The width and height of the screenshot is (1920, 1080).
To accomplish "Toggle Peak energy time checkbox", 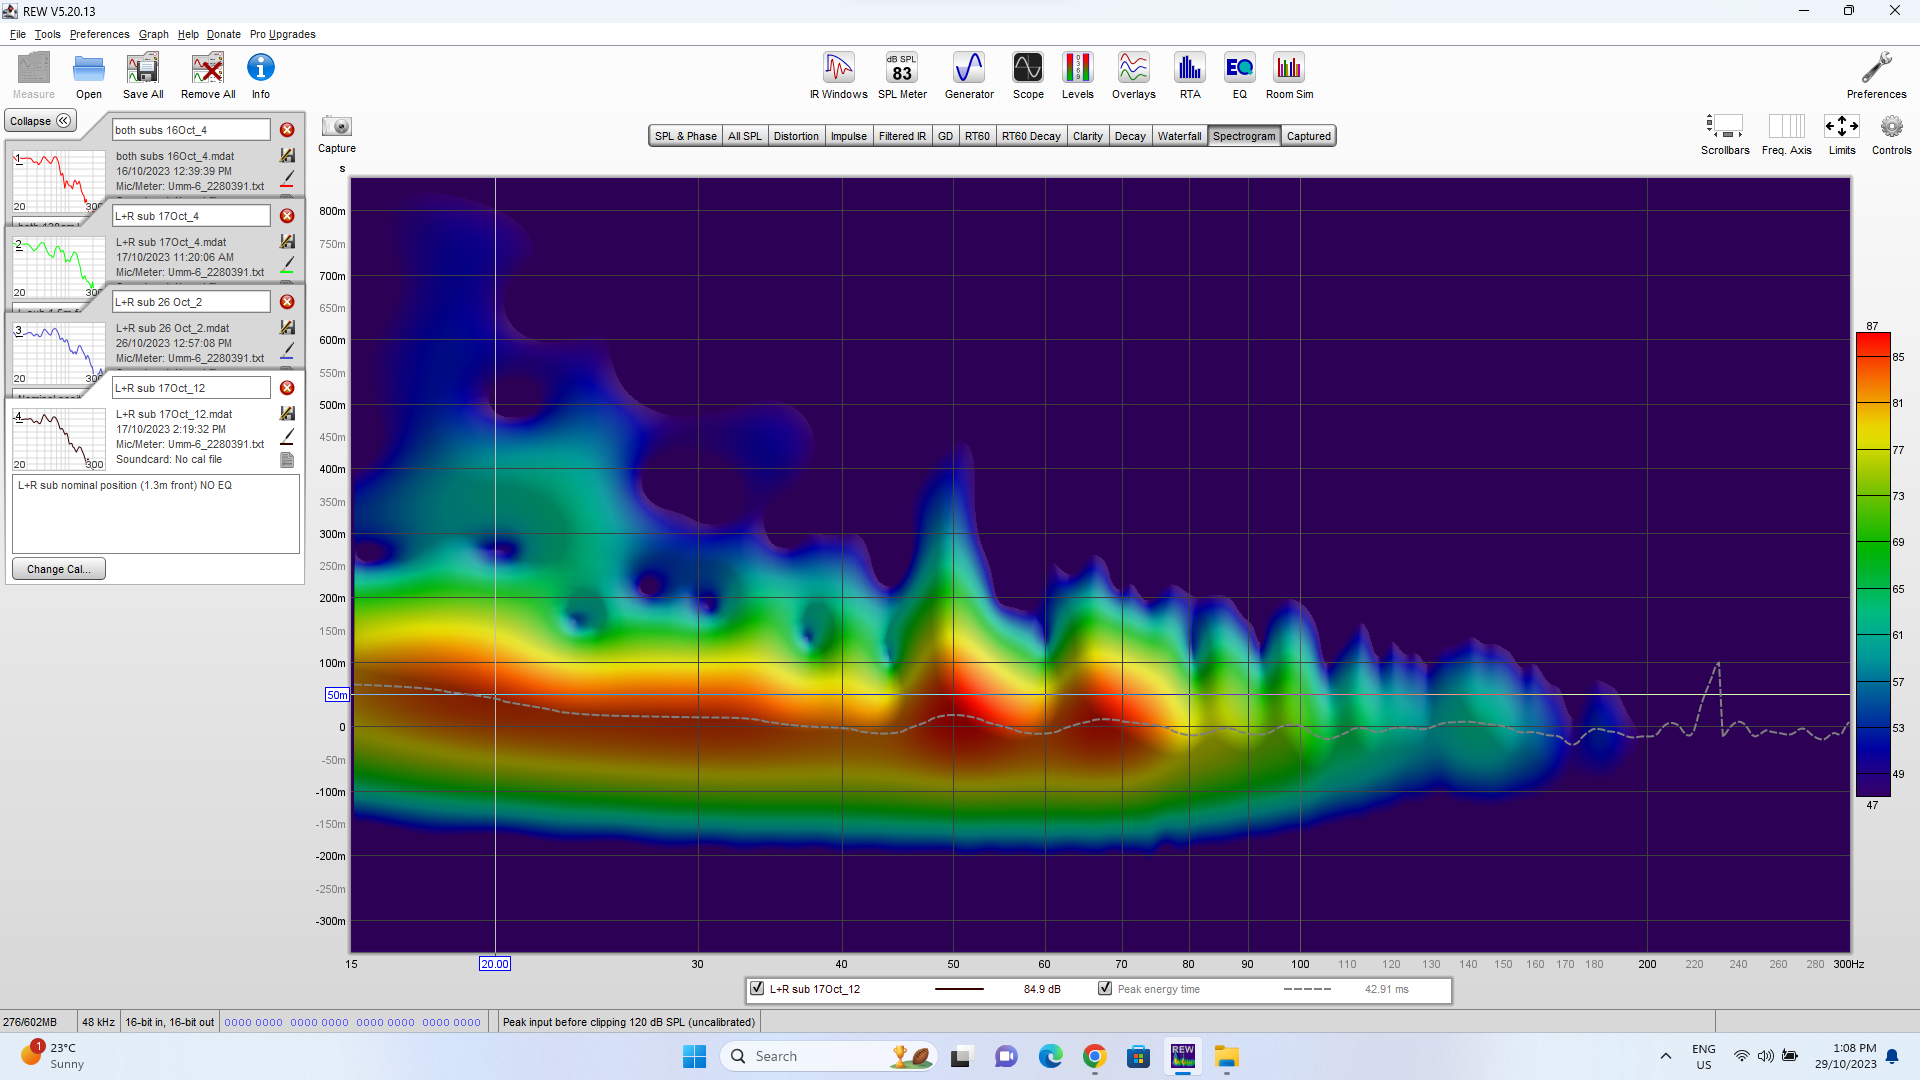I will pyautogui.click(x=1105, y=989).
